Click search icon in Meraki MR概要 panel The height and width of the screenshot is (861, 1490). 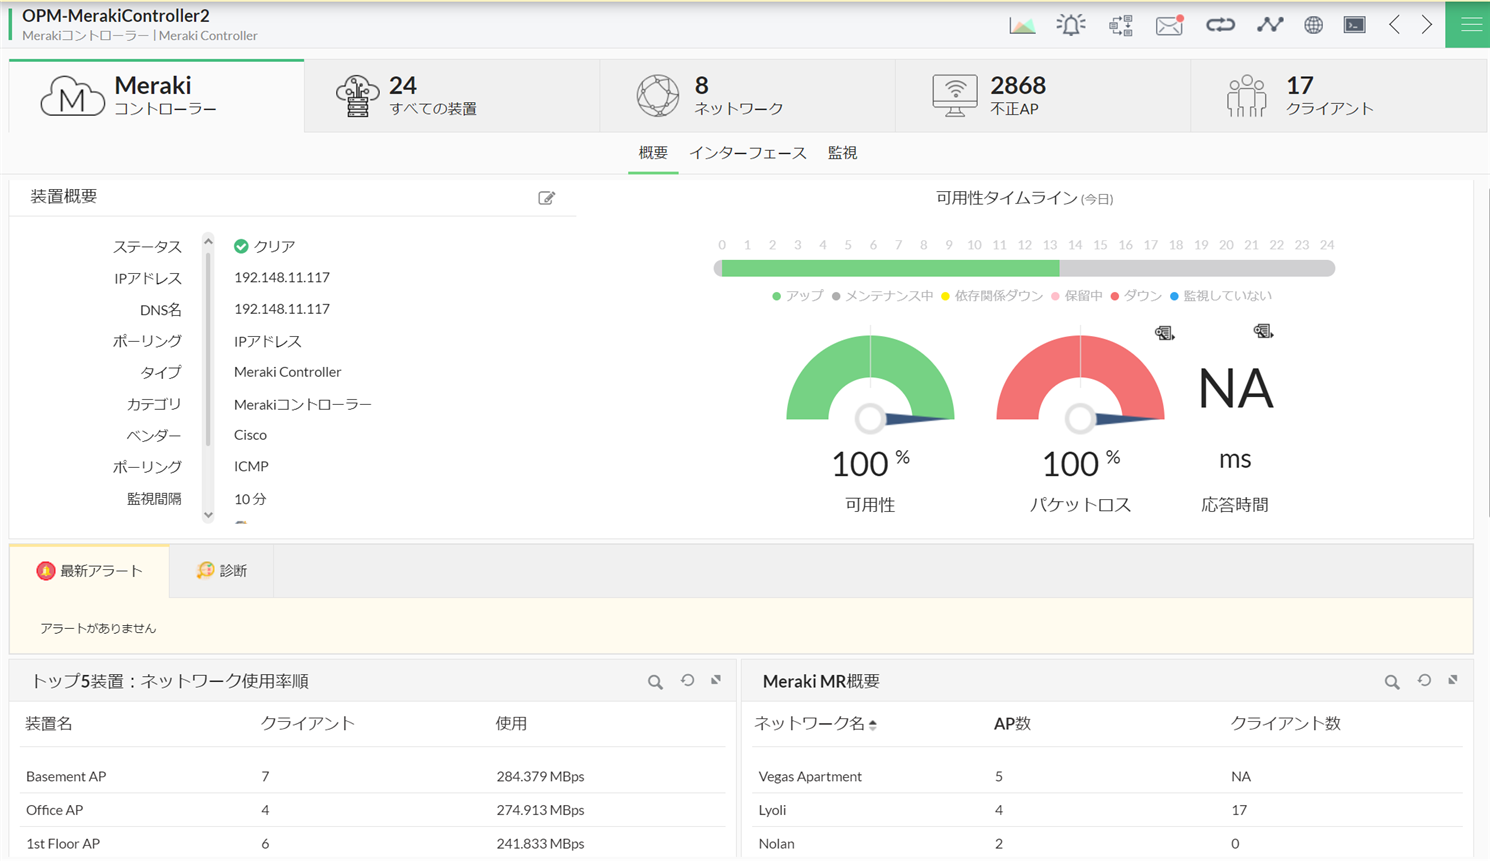click(x=1391, y=682)
